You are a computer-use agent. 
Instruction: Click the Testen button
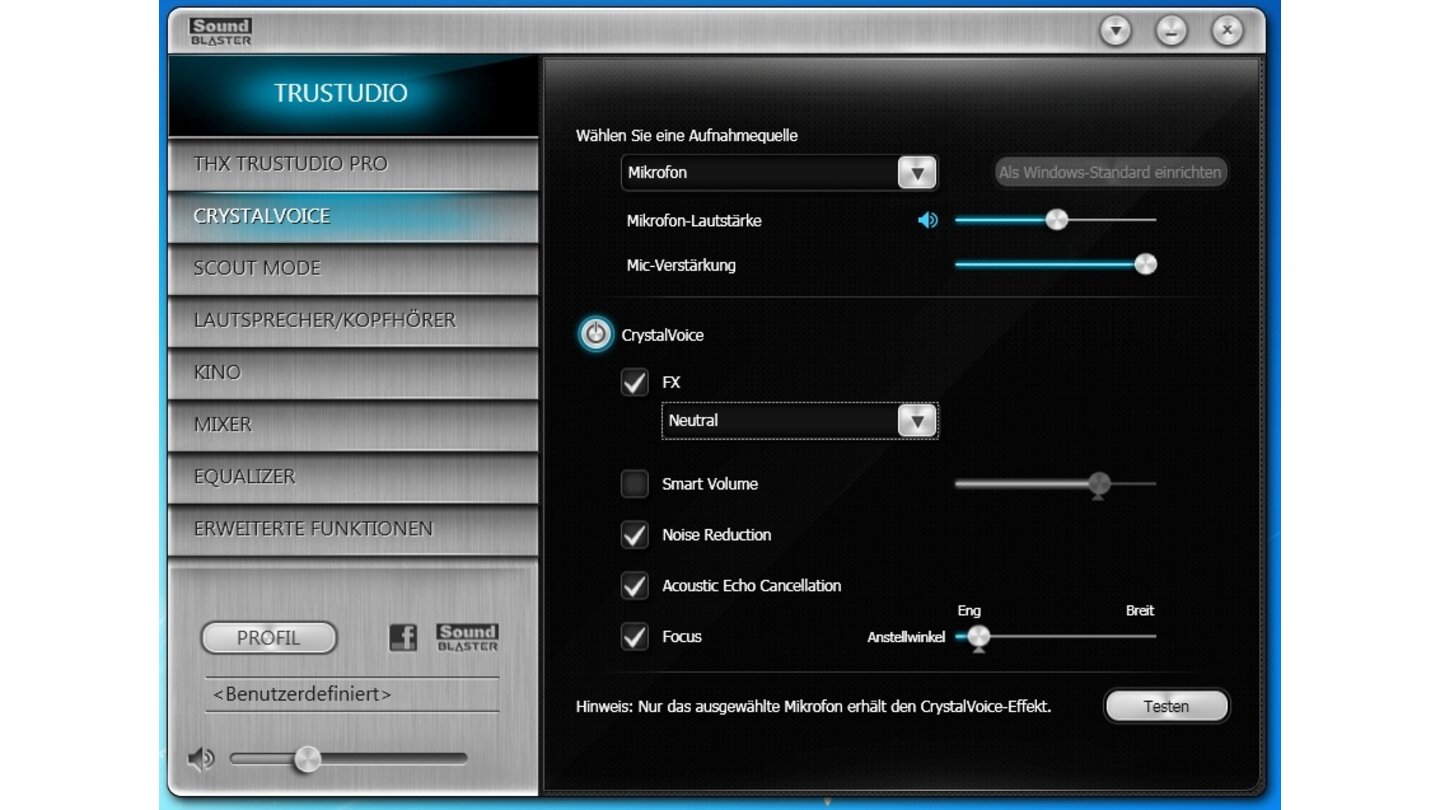(1166, 706)
